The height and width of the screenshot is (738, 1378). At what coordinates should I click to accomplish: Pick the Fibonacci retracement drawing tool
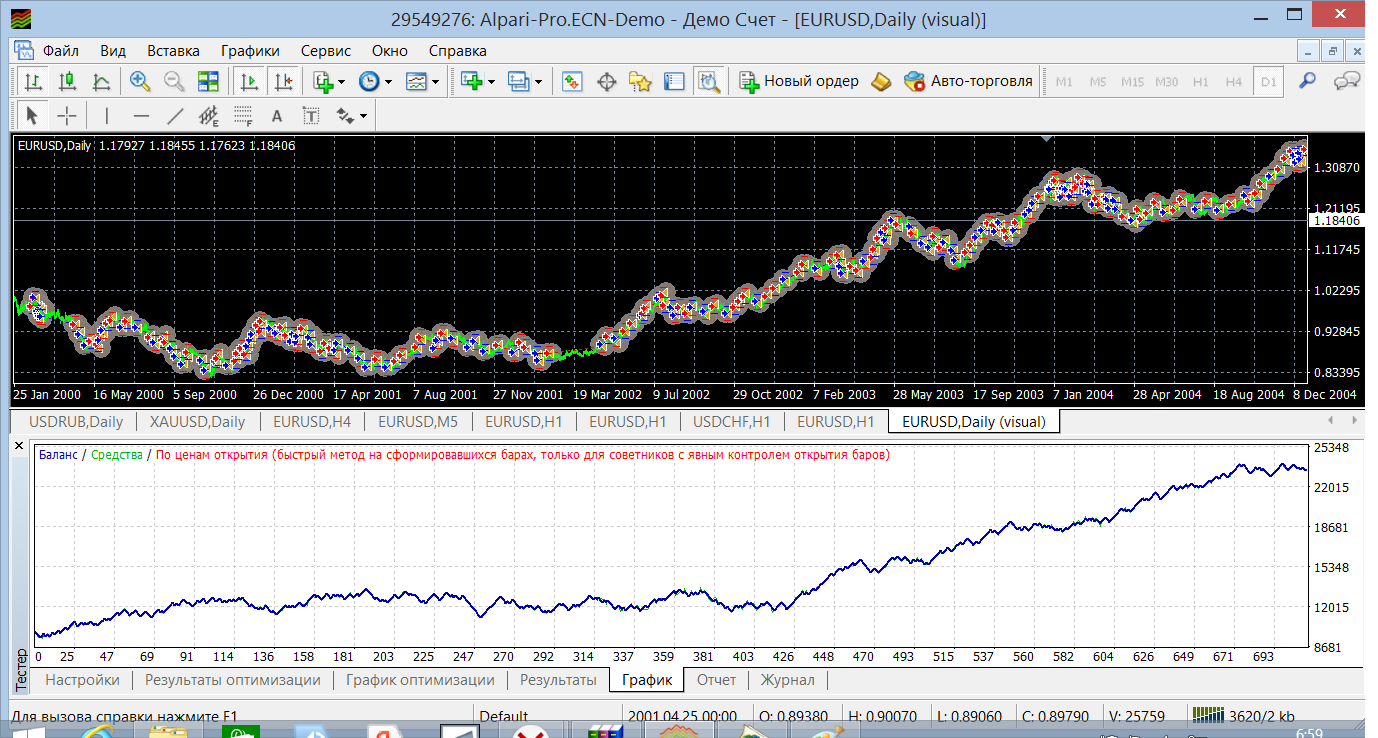(243, 115)
